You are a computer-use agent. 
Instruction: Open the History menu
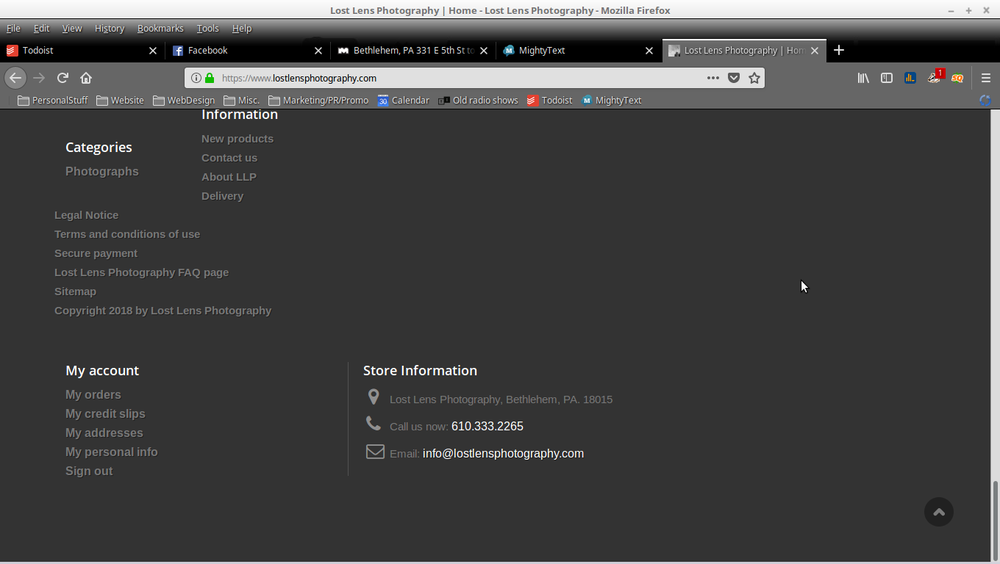click(110, 28)
